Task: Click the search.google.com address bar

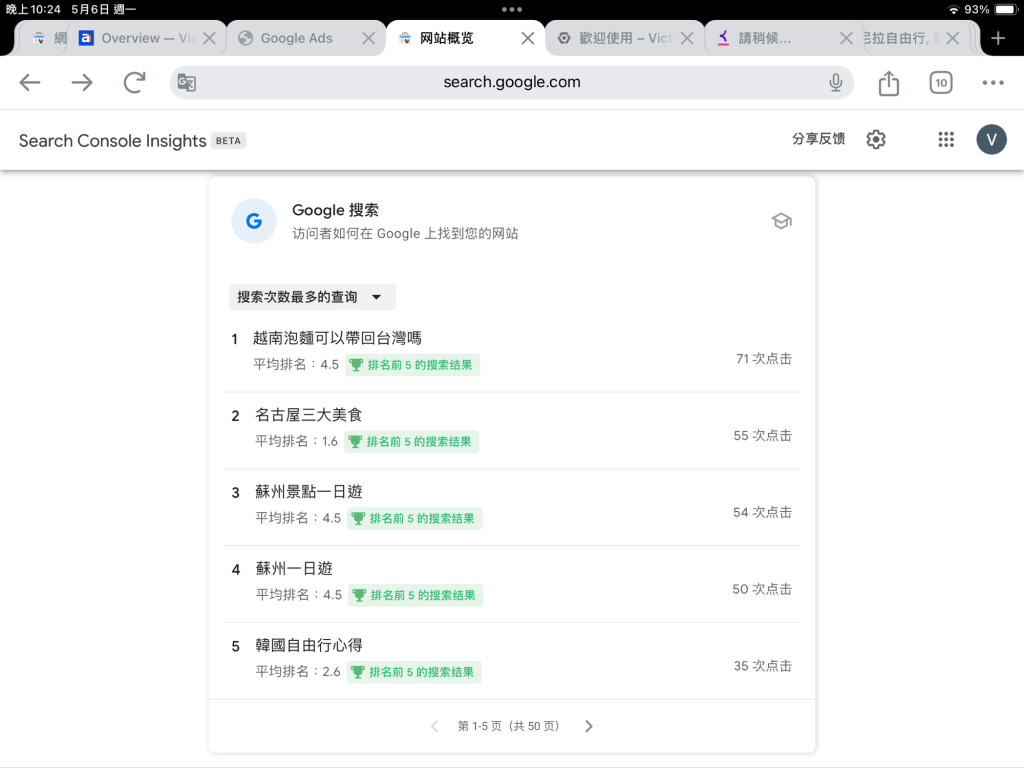Action: (512, 83)
